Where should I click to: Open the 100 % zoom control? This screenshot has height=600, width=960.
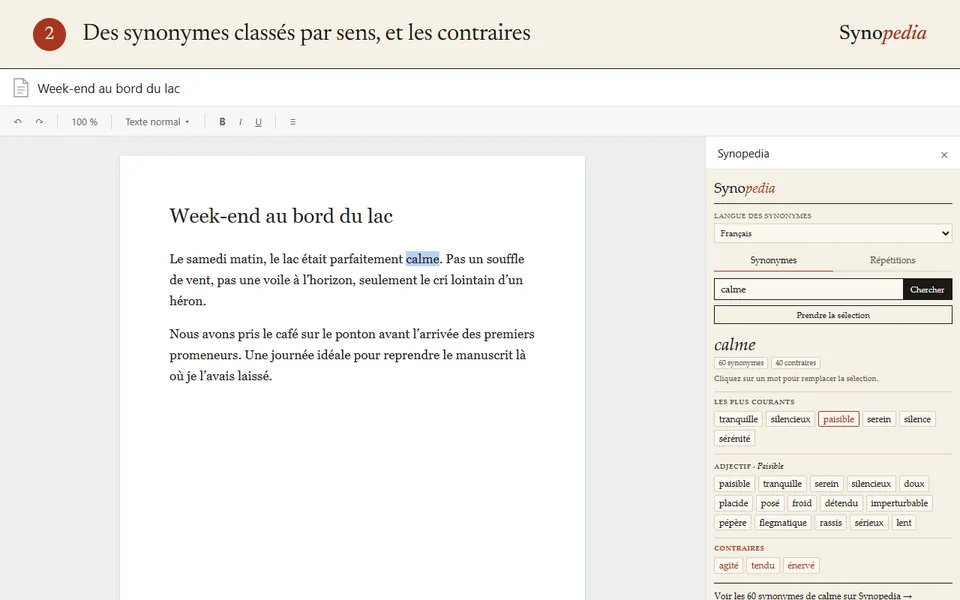[84, 122]
